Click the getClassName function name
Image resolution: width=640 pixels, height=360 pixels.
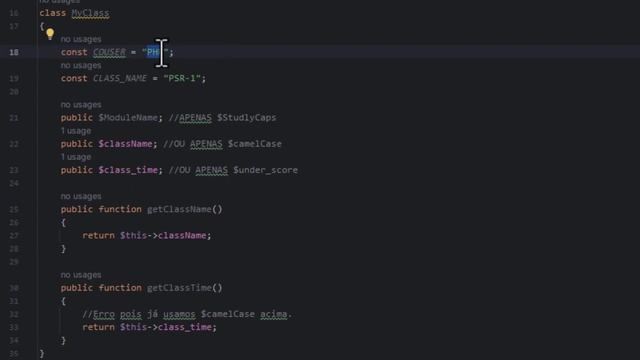[x=179, y=209]
